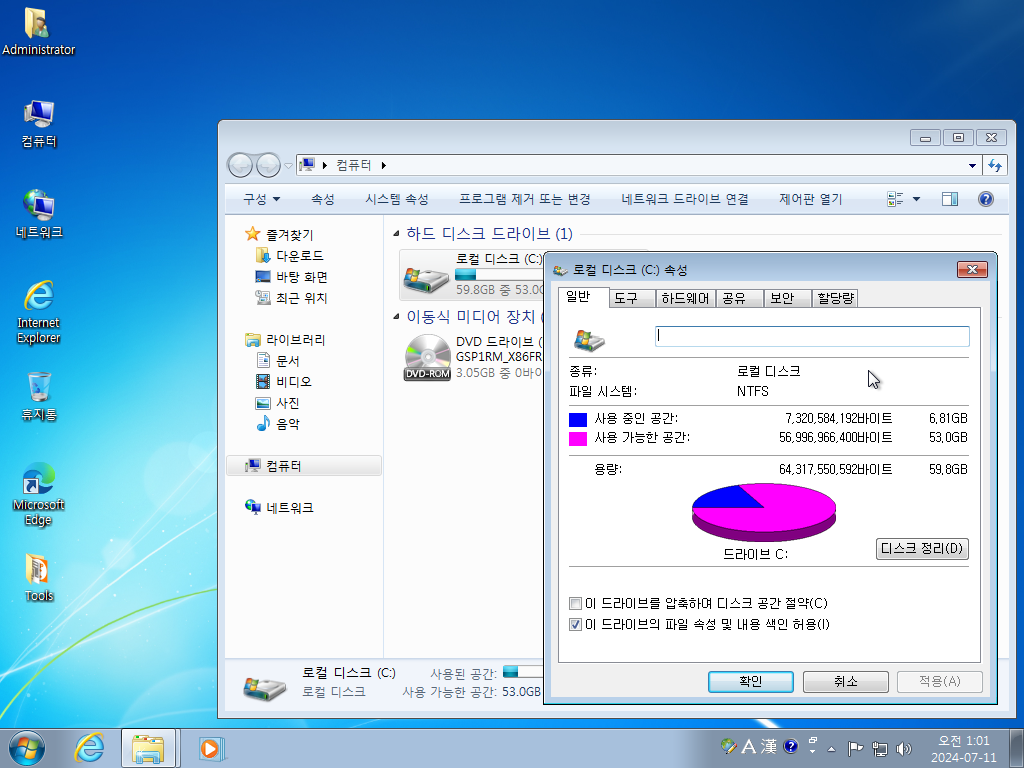Click the refresh button beside the address bar
The width and height of the screenshot is (1024, 768).
click(995, 165)
